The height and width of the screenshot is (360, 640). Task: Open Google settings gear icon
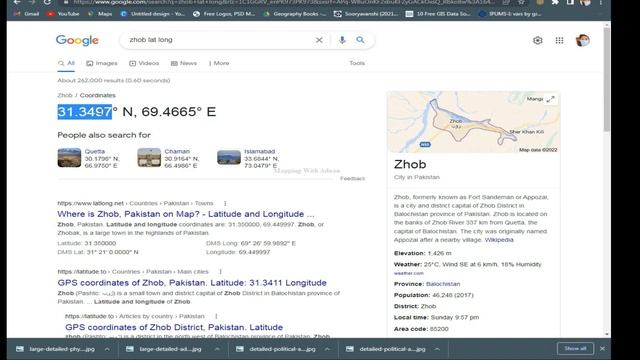coord(538,40)
